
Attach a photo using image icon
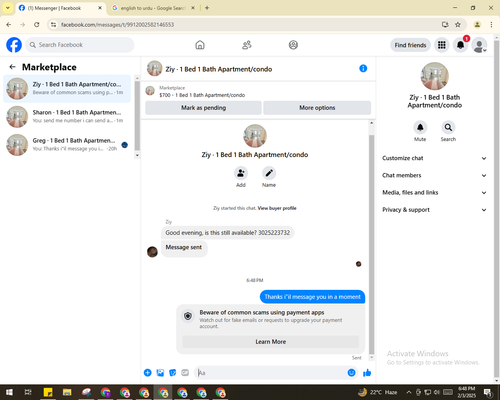pyautogui.click(x=160, y=373)
